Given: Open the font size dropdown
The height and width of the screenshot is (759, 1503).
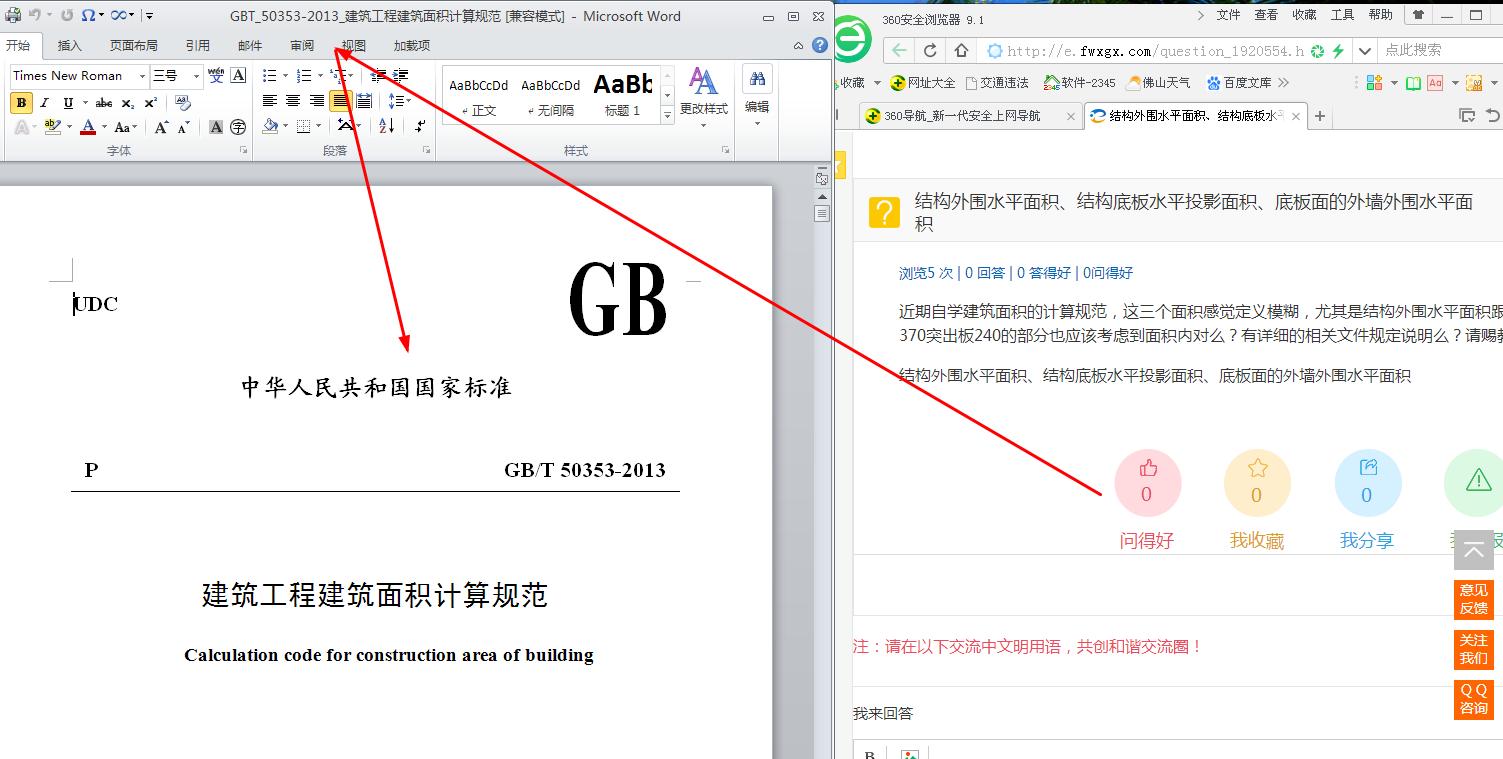Looking at the screenshot, I should tap(196, 75).
